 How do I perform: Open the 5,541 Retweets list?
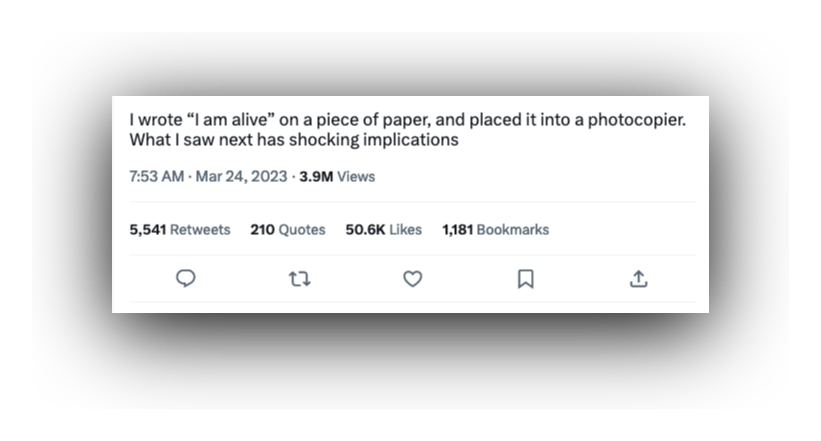[180, 229]
